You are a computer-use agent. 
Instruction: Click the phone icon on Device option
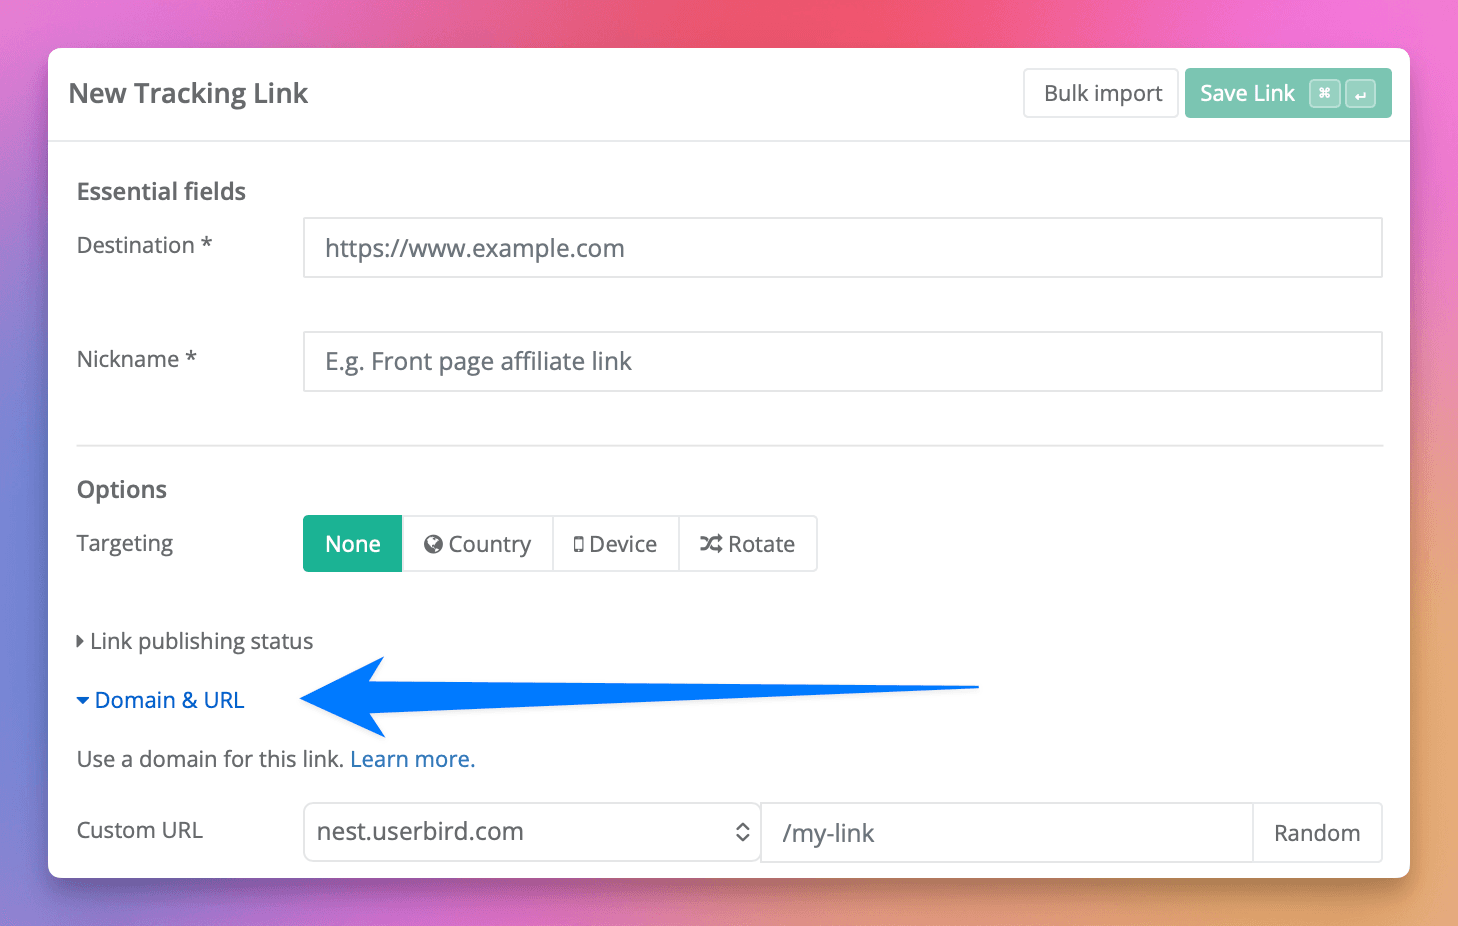tap(578, 543)
